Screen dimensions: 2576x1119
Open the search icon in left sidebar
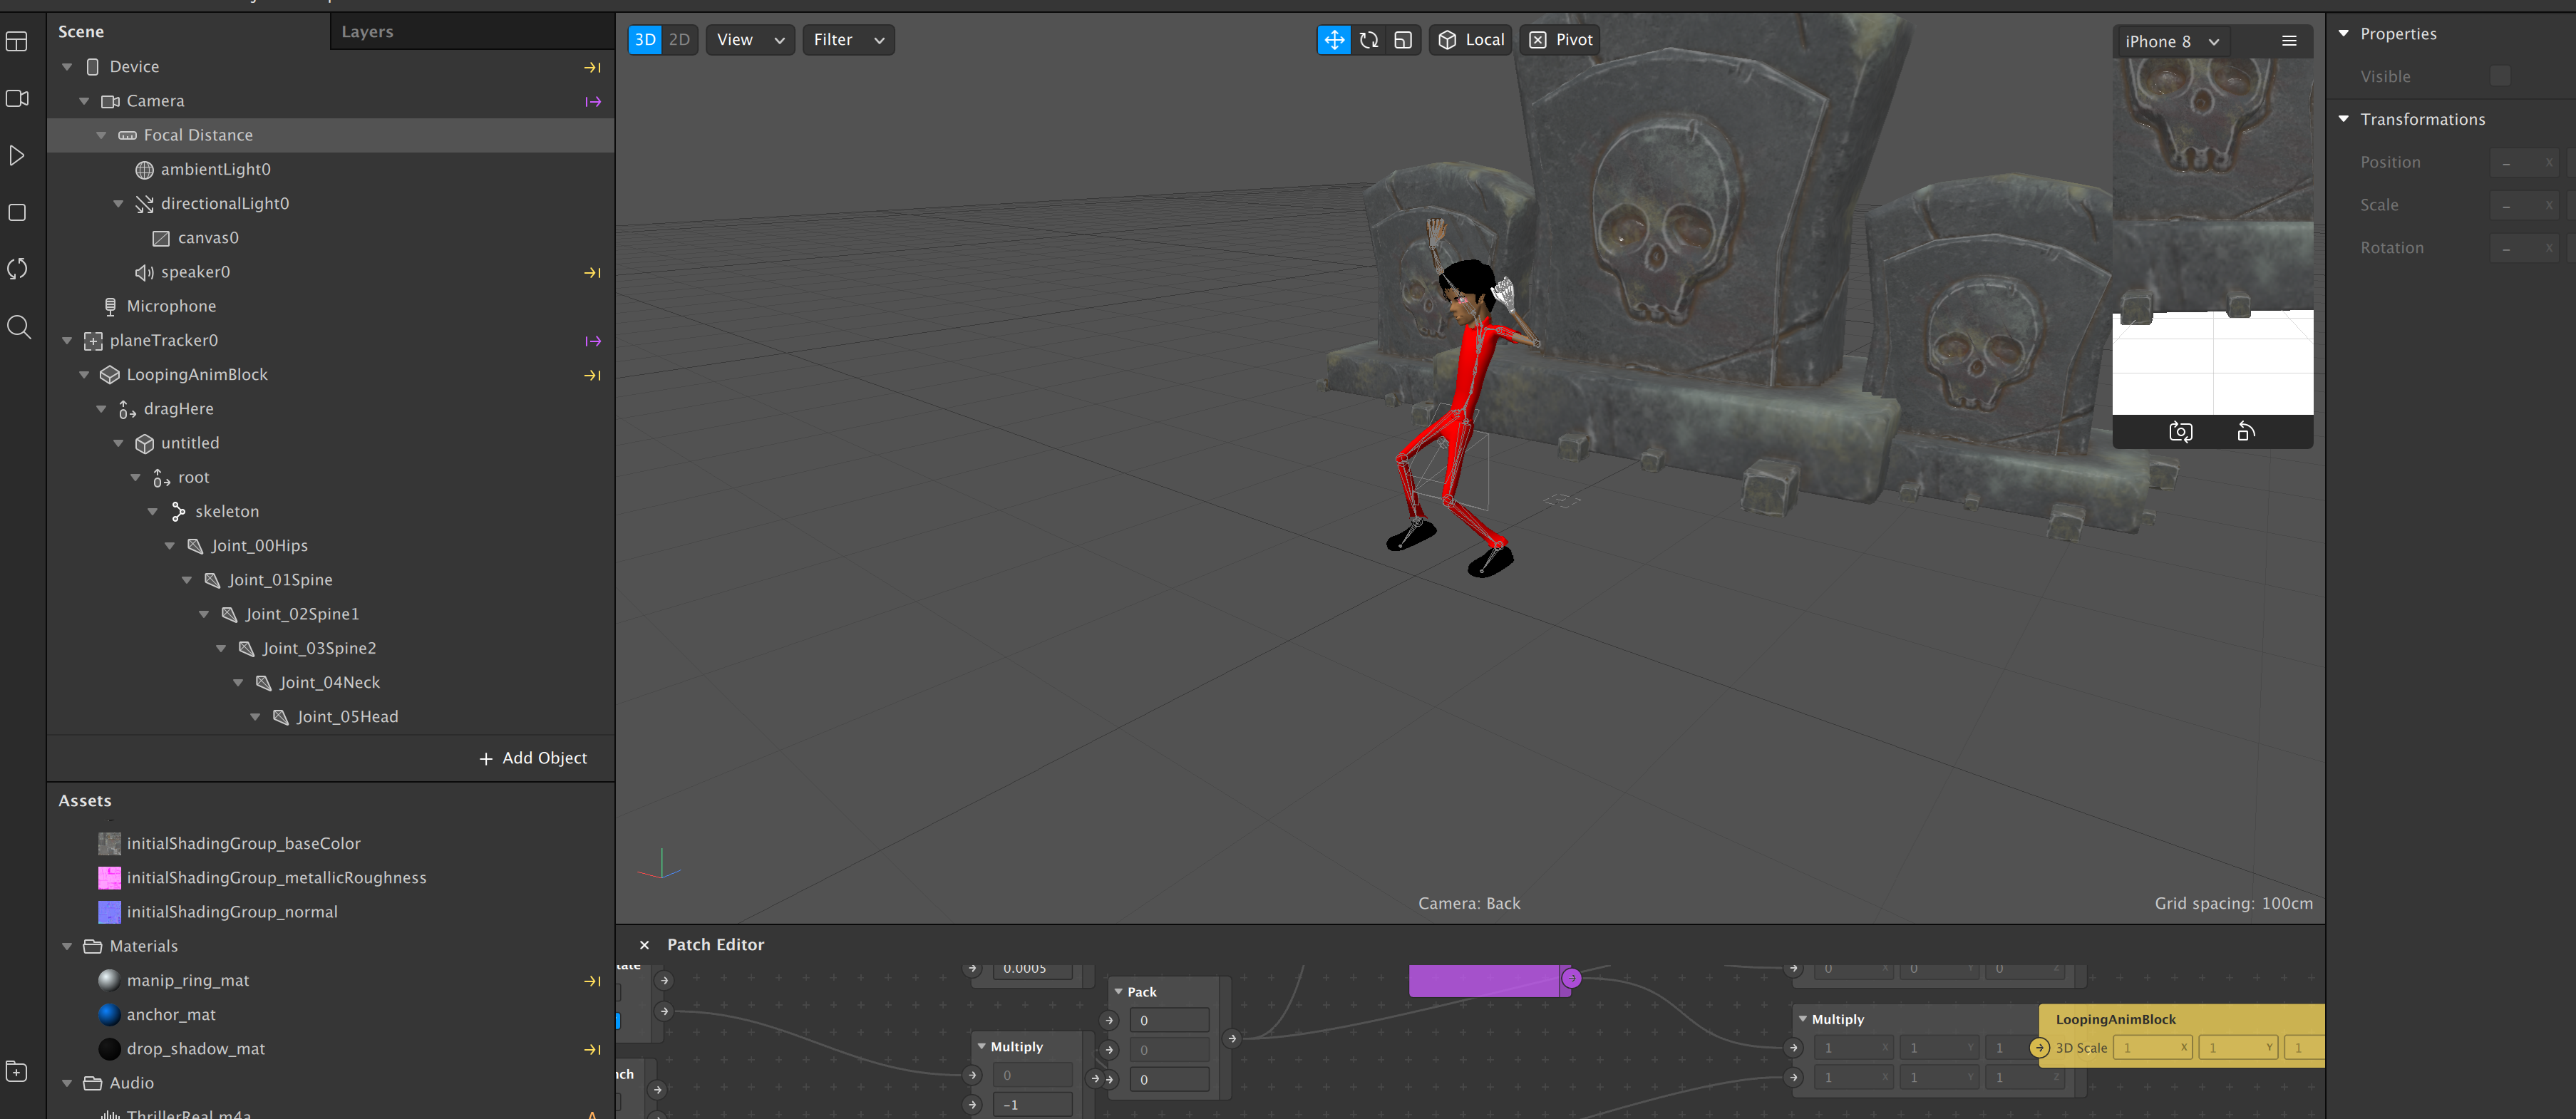tap(18, 327)
